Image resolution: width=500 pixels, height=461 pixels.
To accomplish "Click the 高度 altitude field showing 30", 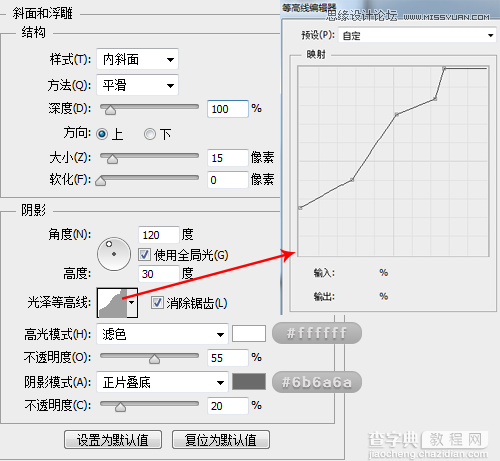I will (x=159, y=274).
